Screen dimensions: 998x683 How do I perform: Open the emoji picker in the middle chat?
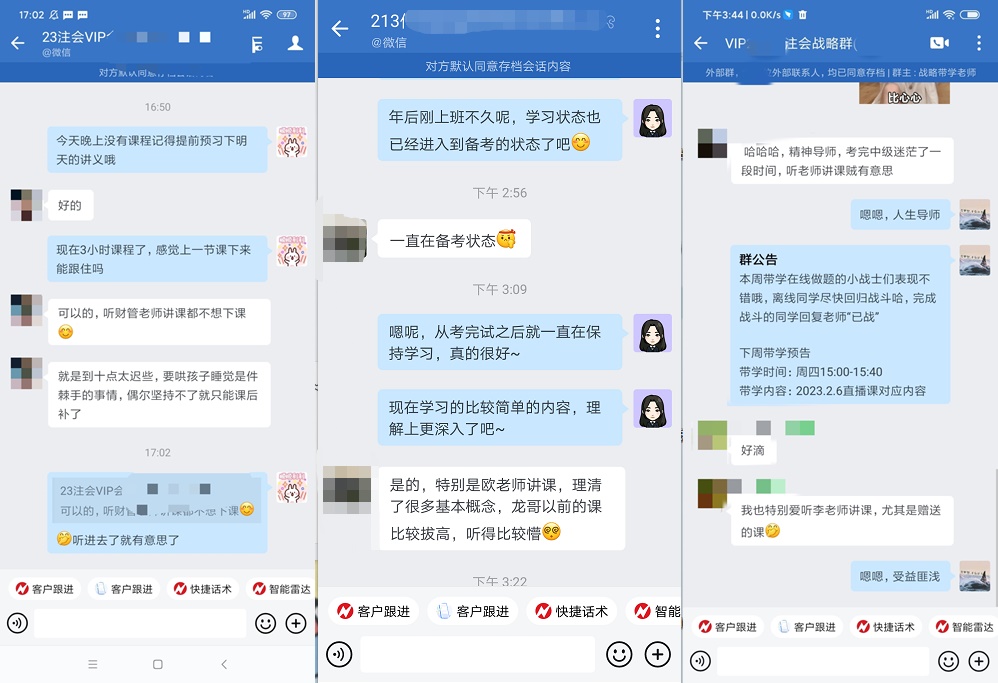[x=619, y=654]
